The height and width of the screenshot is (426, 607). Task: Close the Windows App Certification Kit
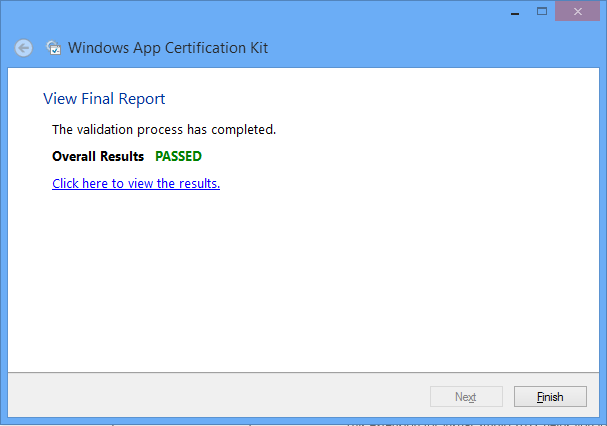point(577,12)
